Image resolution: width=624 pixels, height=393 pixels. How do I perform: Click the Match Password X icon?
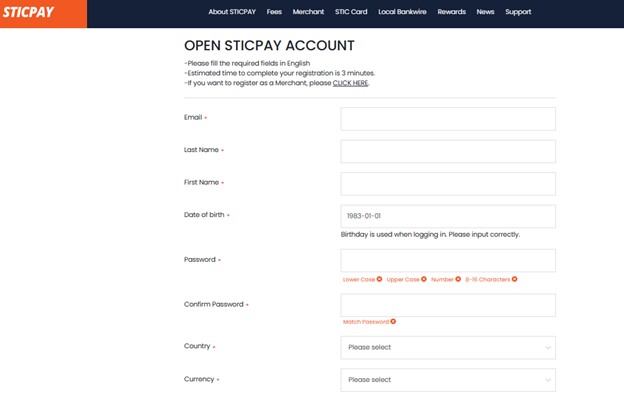393,321
